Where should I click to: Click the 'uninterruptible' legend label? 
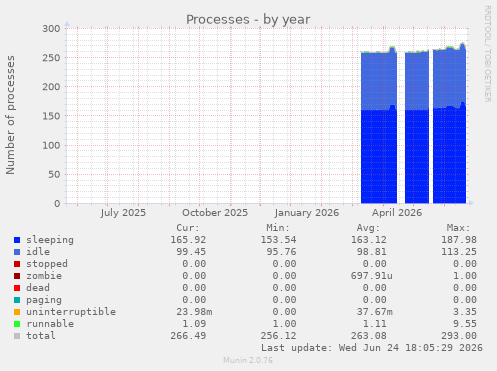tap(71, 312)
